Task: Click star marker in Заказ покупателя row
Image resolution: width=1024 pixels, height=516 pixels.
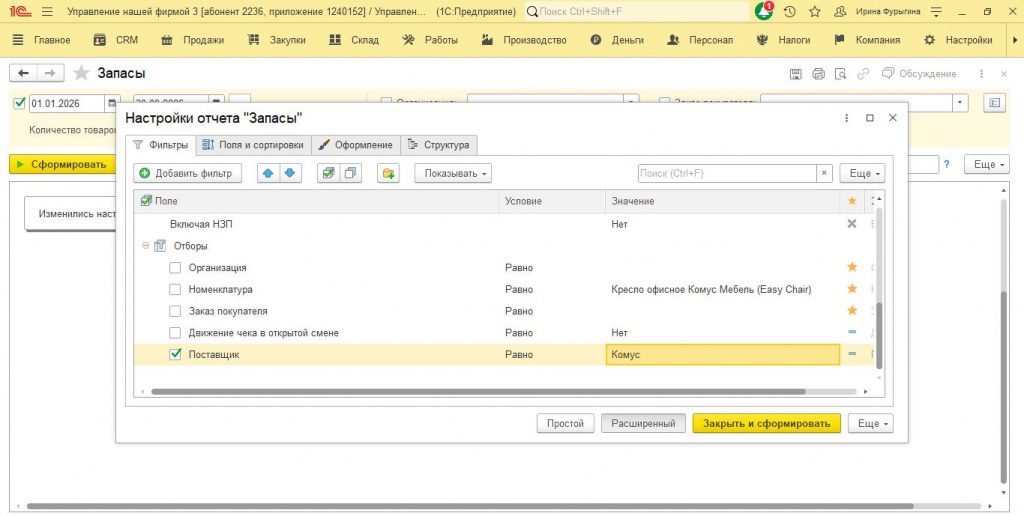Action: tap(852, 310)
